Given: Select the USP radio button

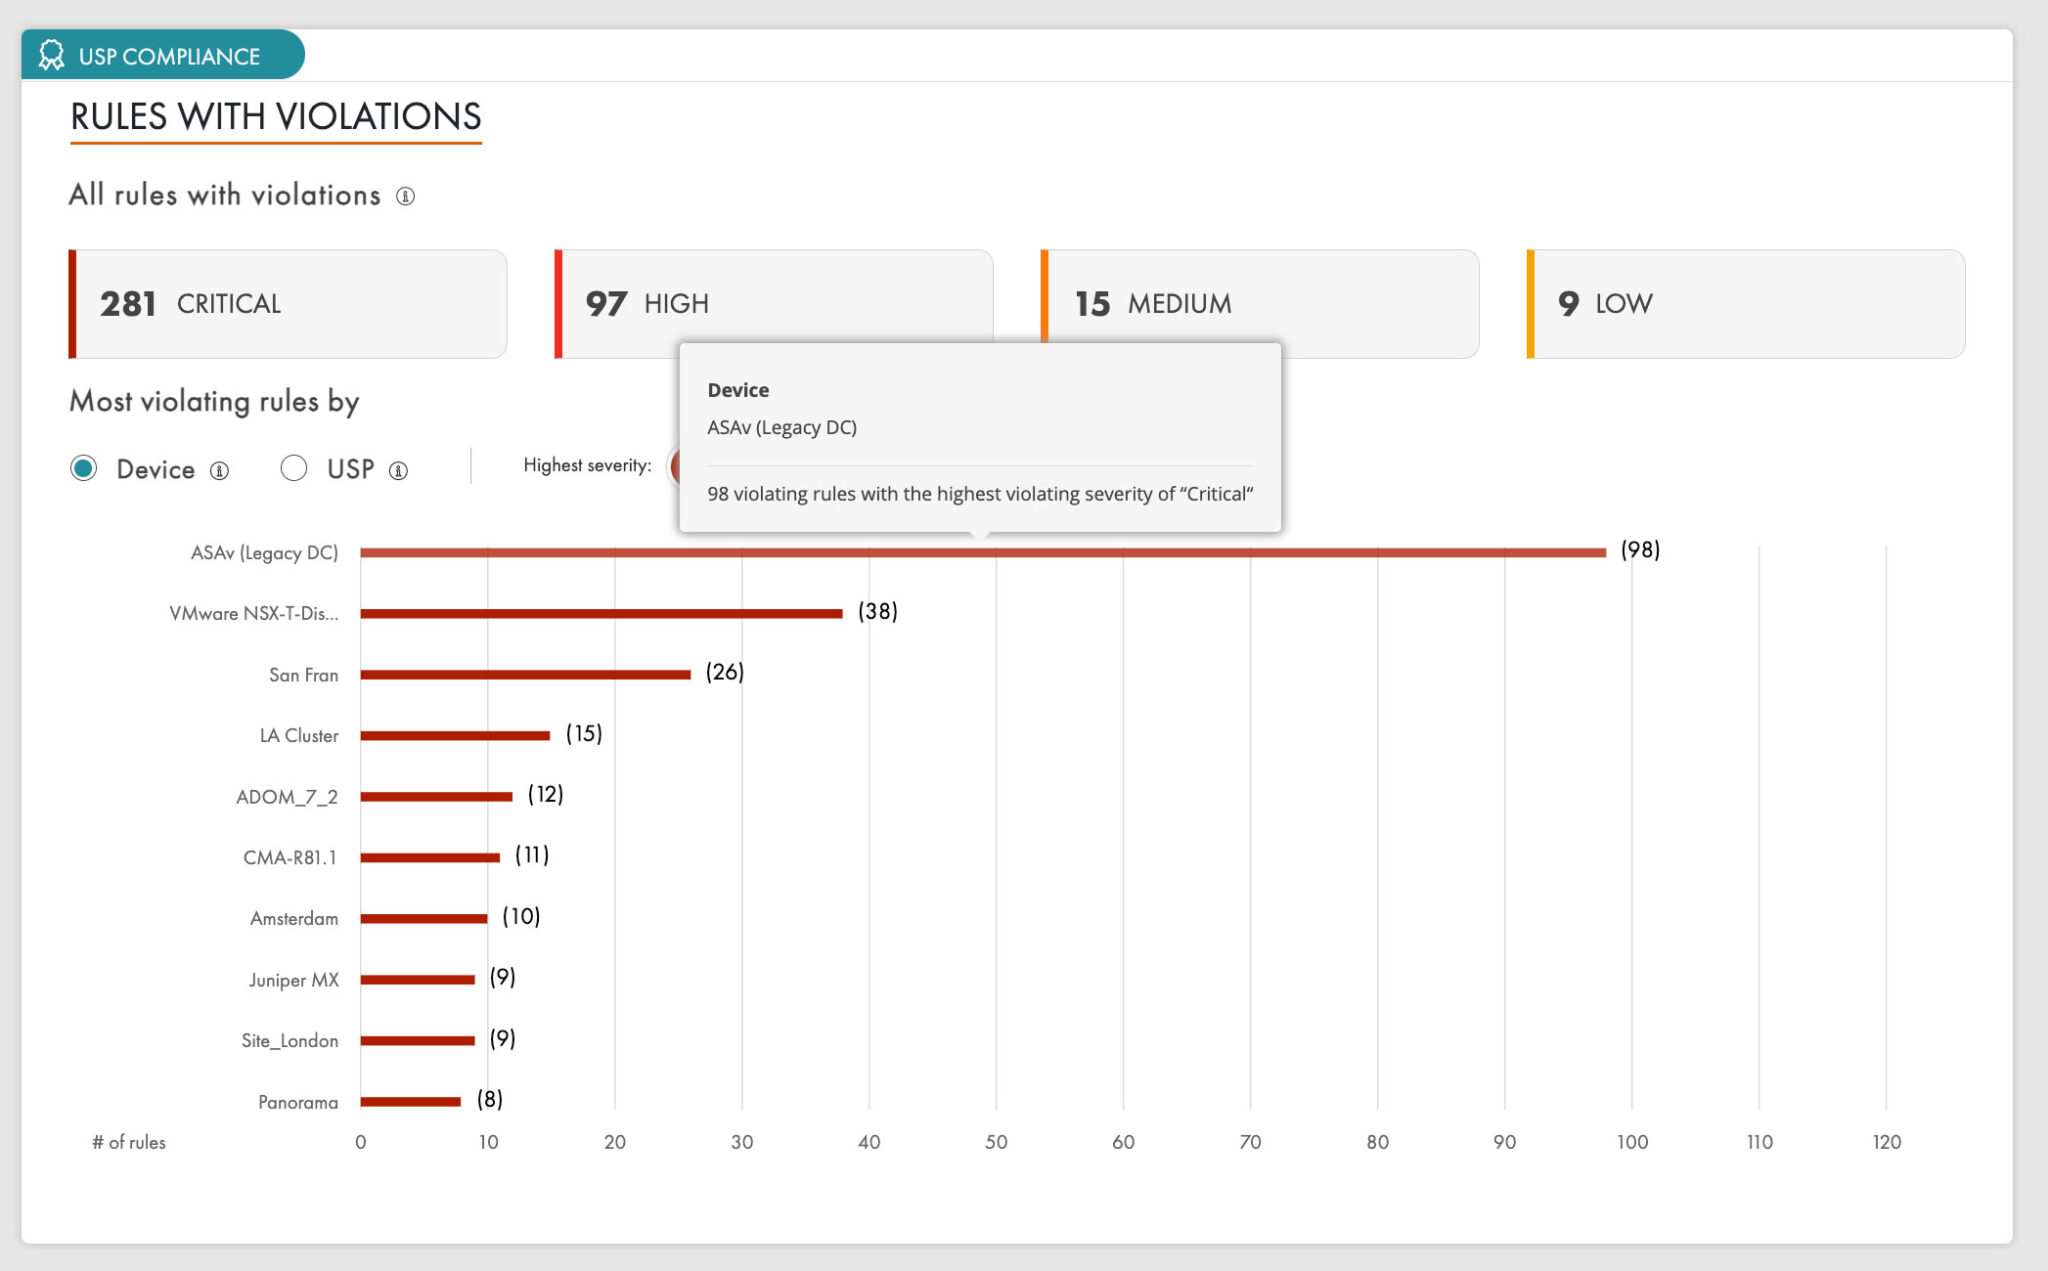Looking at the screenshot, I should coord(295,468).
